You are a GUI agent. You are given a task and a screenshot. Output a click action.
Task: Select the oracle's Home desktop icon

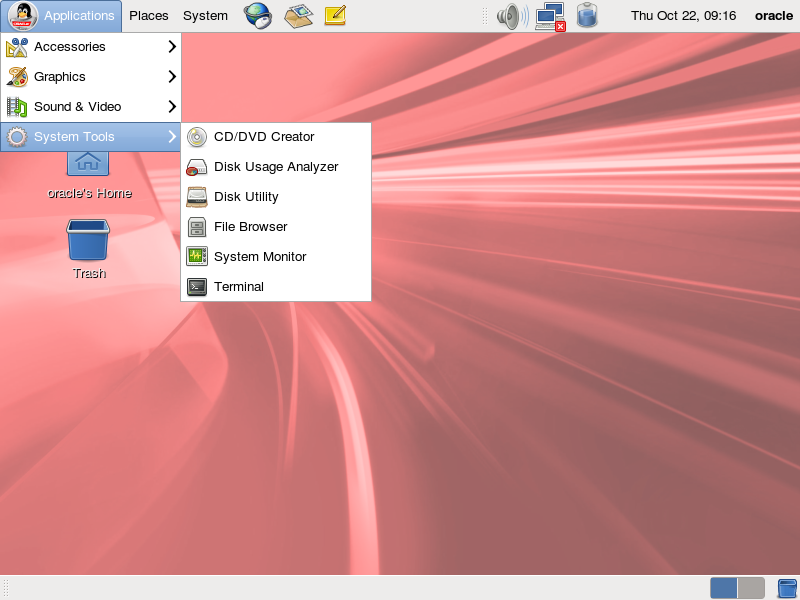point(88,164)
